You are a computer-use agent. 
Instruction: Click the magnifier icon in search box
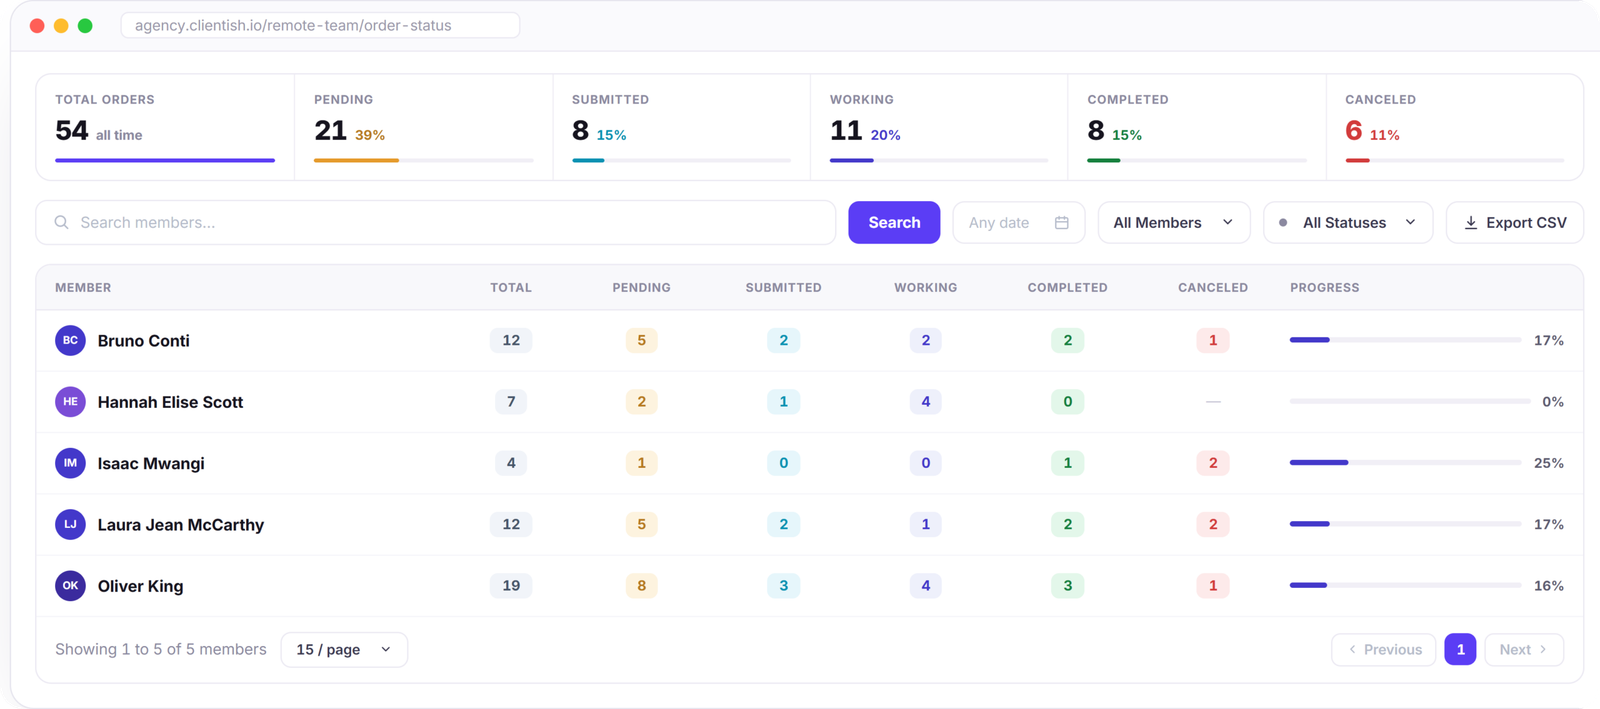[62, 222]
